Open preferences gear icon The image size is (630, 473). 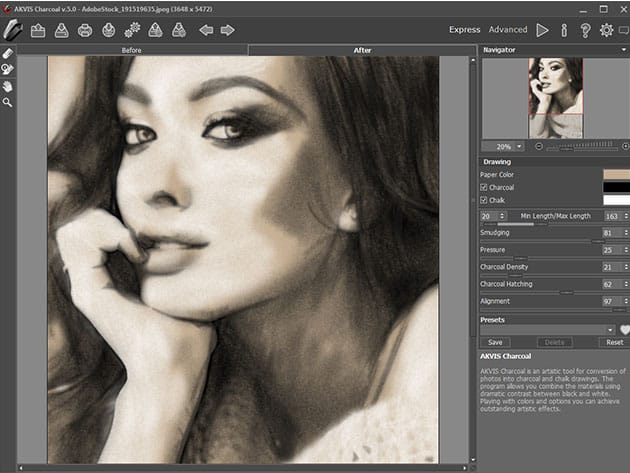(606, 30)
